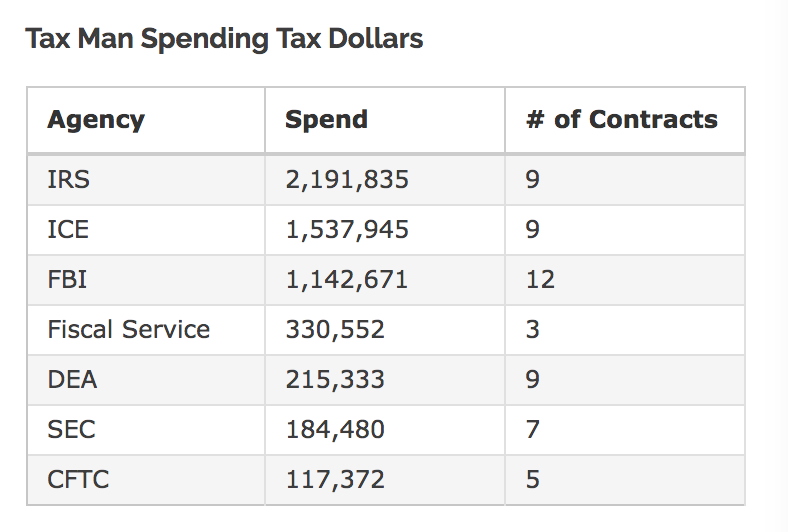The height and width of the screenshot is (532, 788).
Task: Click the FBI contracts count 12
Action: 540,280
